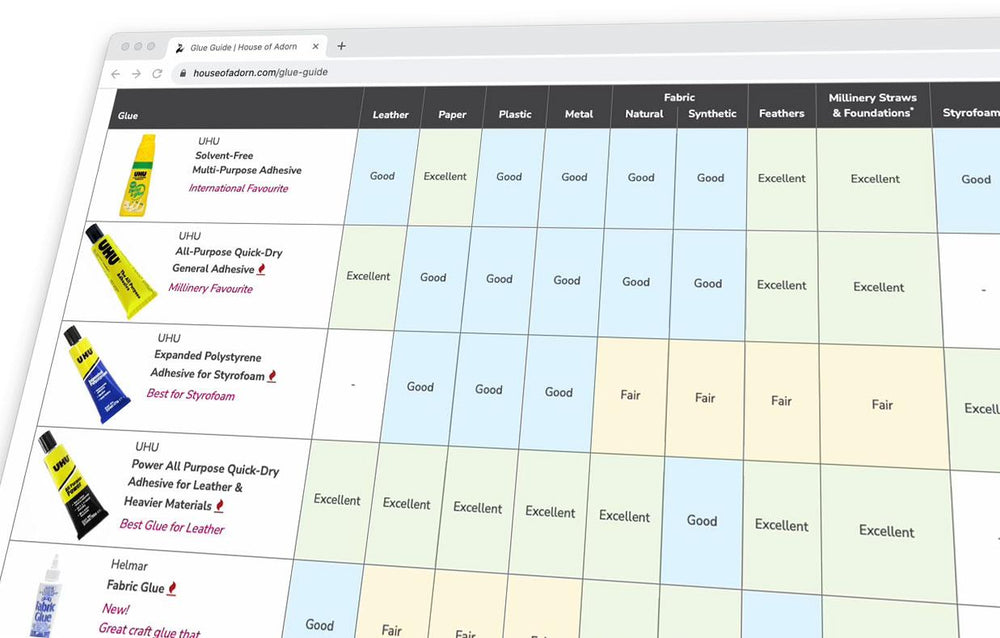Click the Styrofoam column header

click(x=971, y=112)
